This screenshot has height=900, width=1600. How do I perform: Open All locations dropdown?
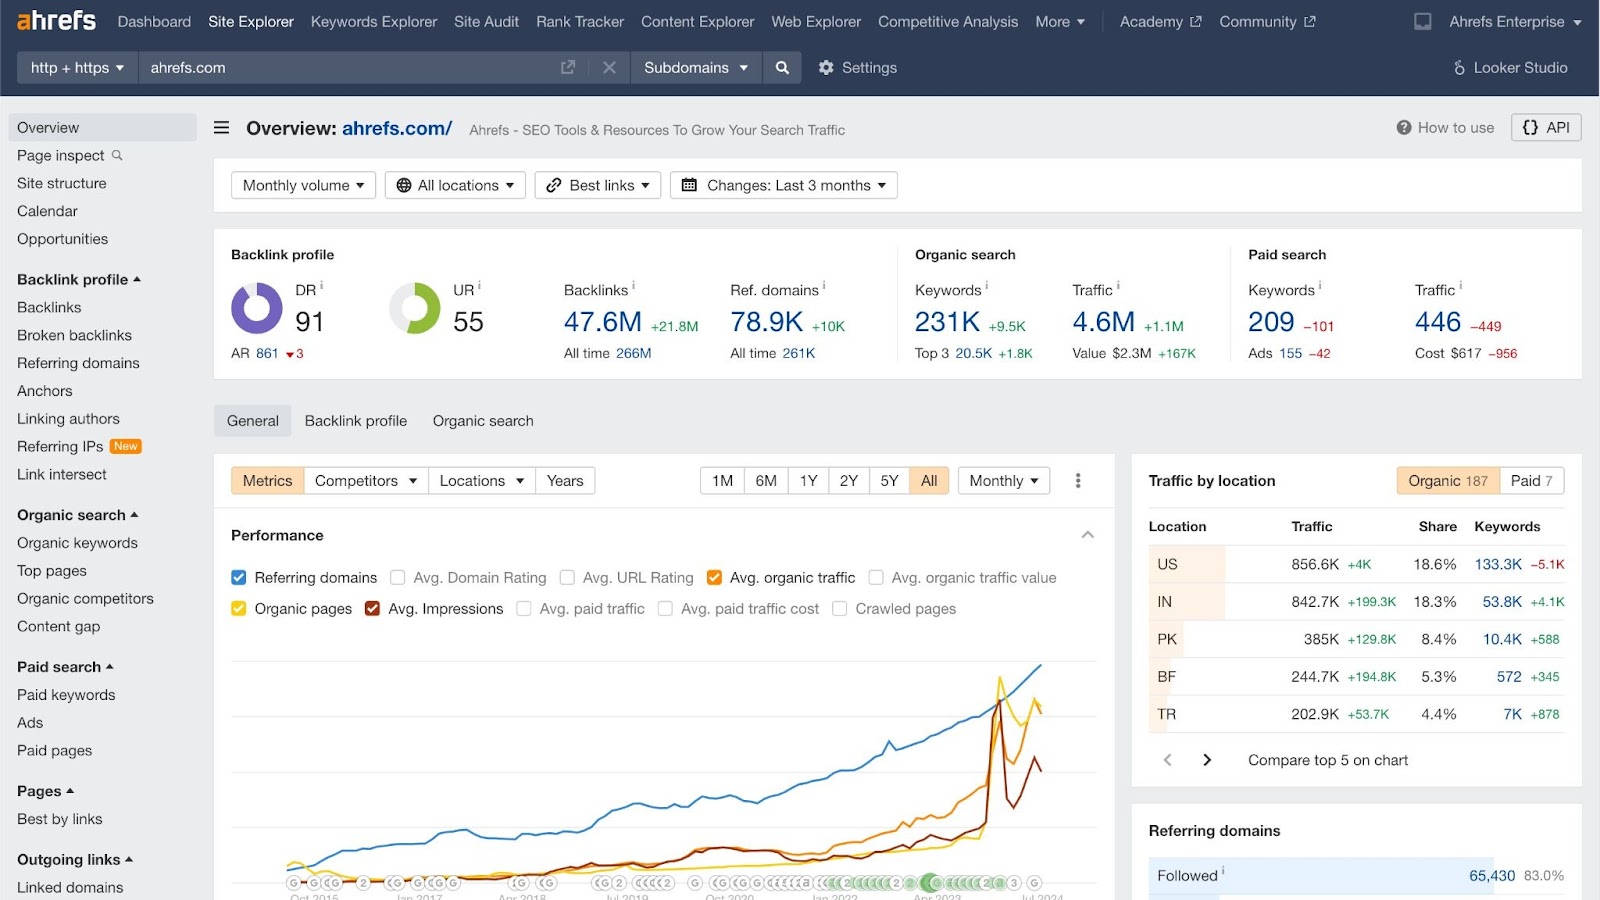[455, 185]
